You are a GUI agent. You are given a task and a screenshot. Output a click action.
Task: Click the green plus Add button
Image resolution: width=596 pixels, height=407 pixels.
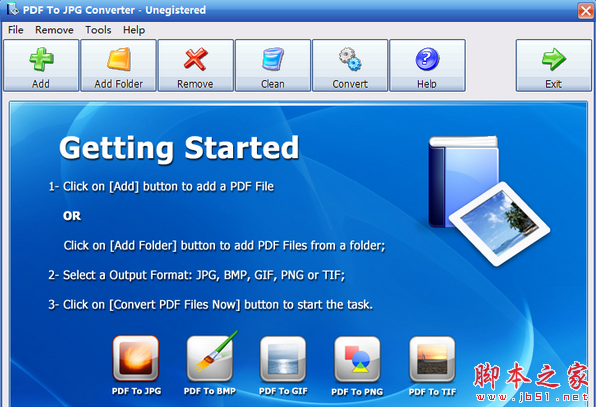click(x=41, y=65)
